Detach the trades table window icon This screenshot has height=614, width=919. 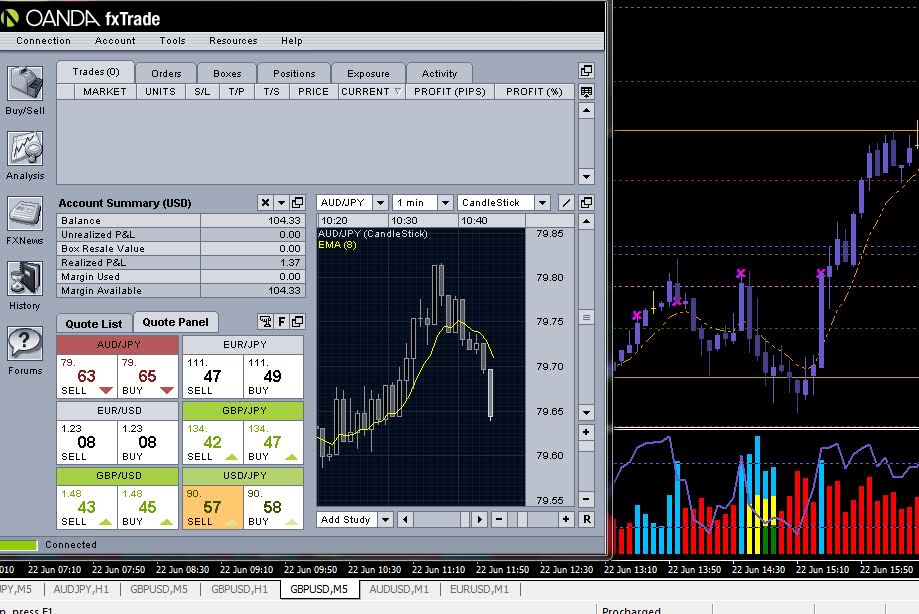click(x=586, y=71)
